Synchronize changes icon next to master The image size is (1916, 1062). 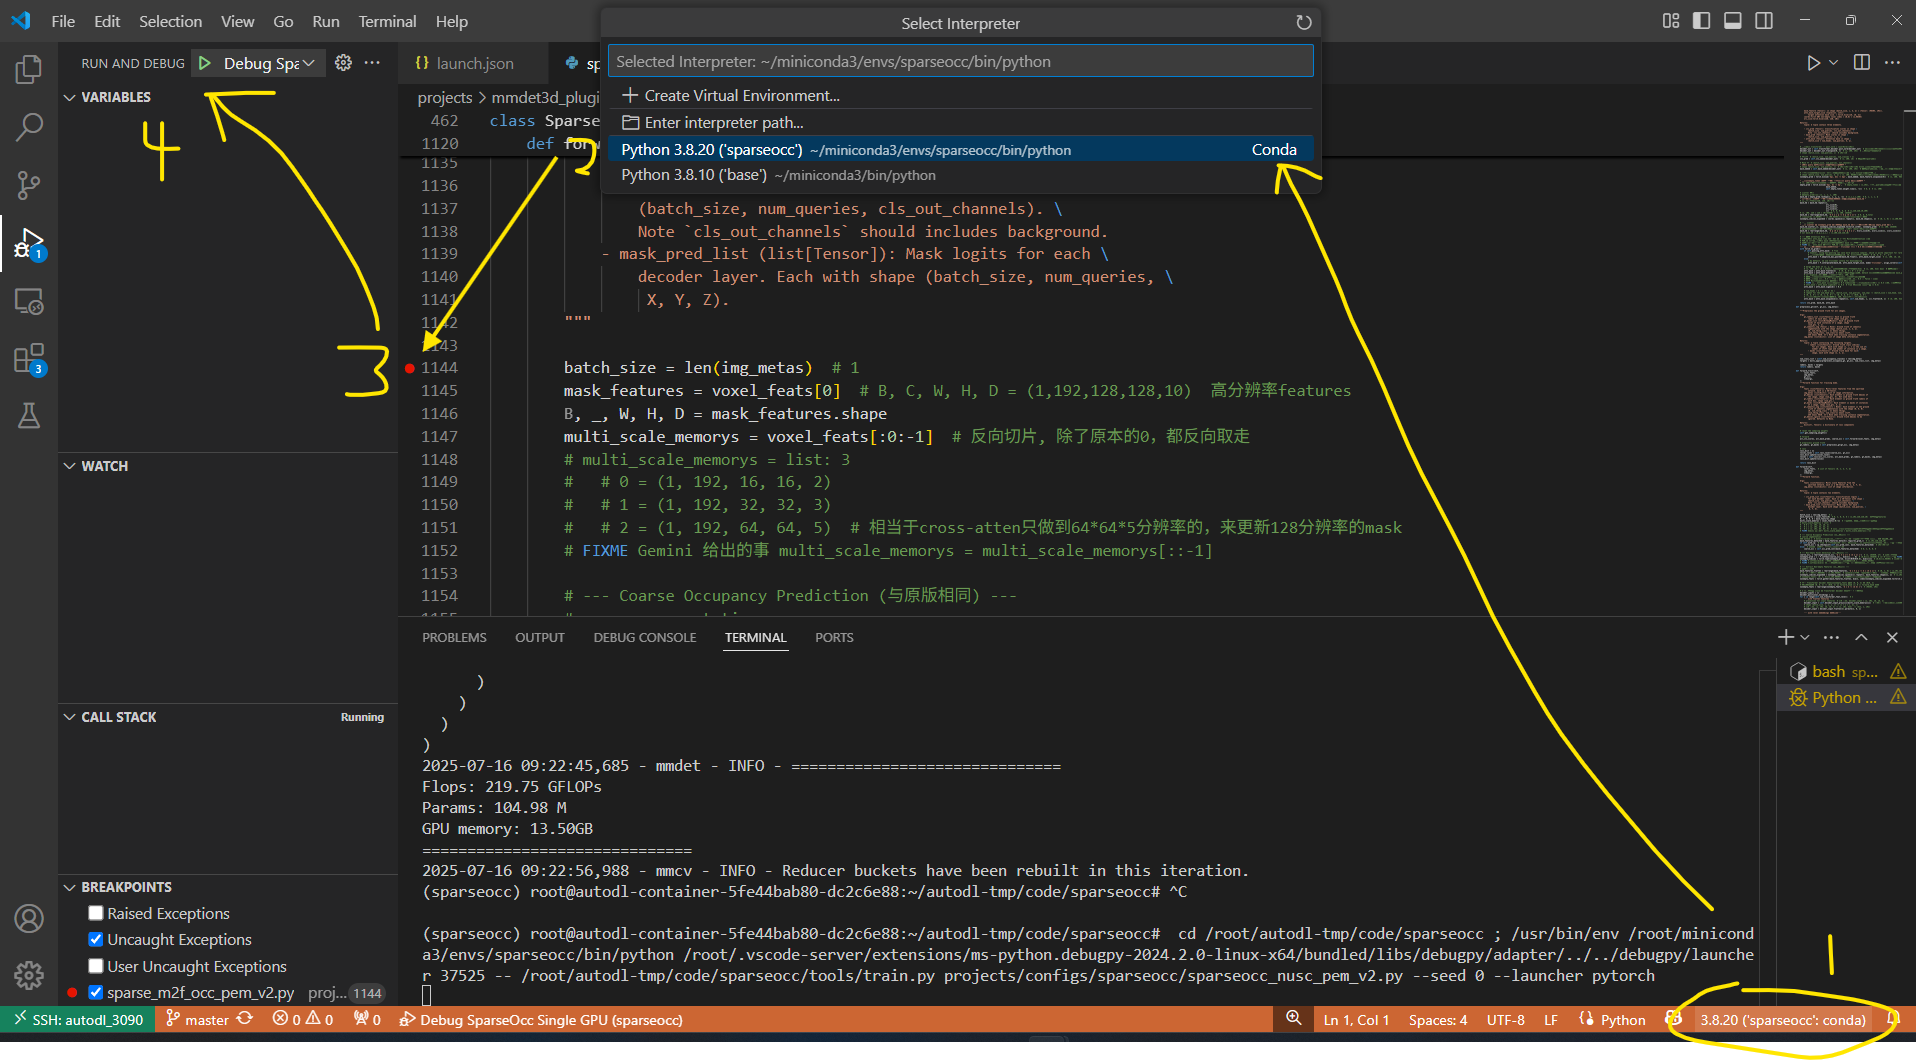click(245, 1019)
